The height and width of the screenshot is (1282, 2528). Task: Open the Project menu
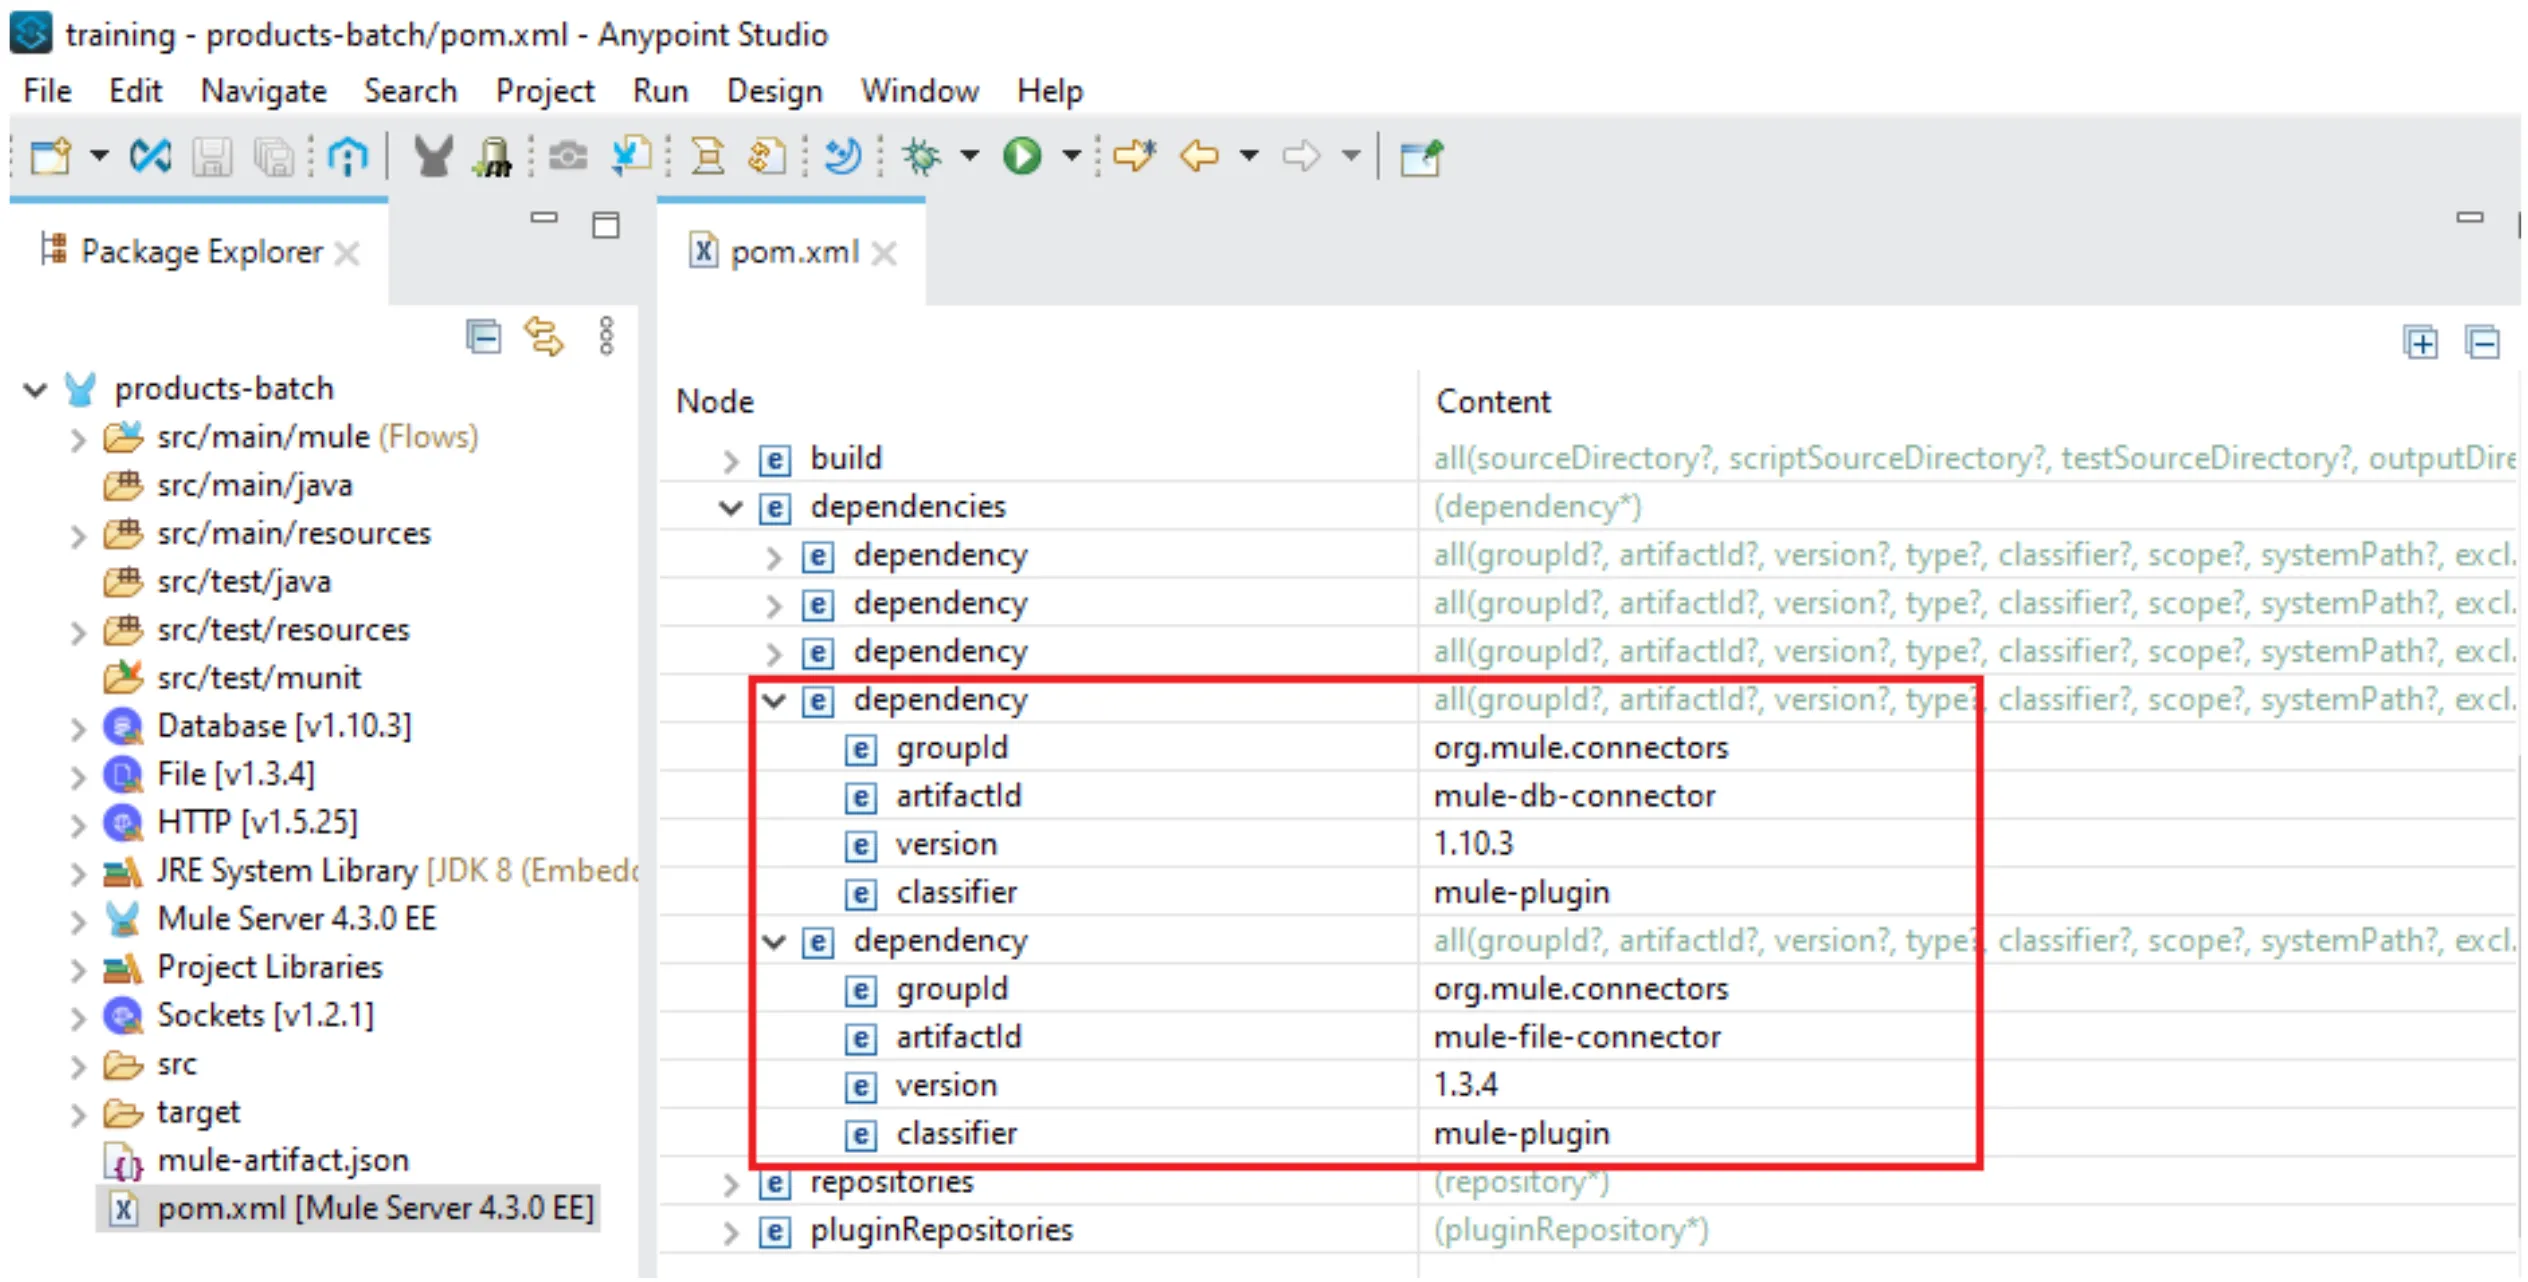click(x=545, y=91)
